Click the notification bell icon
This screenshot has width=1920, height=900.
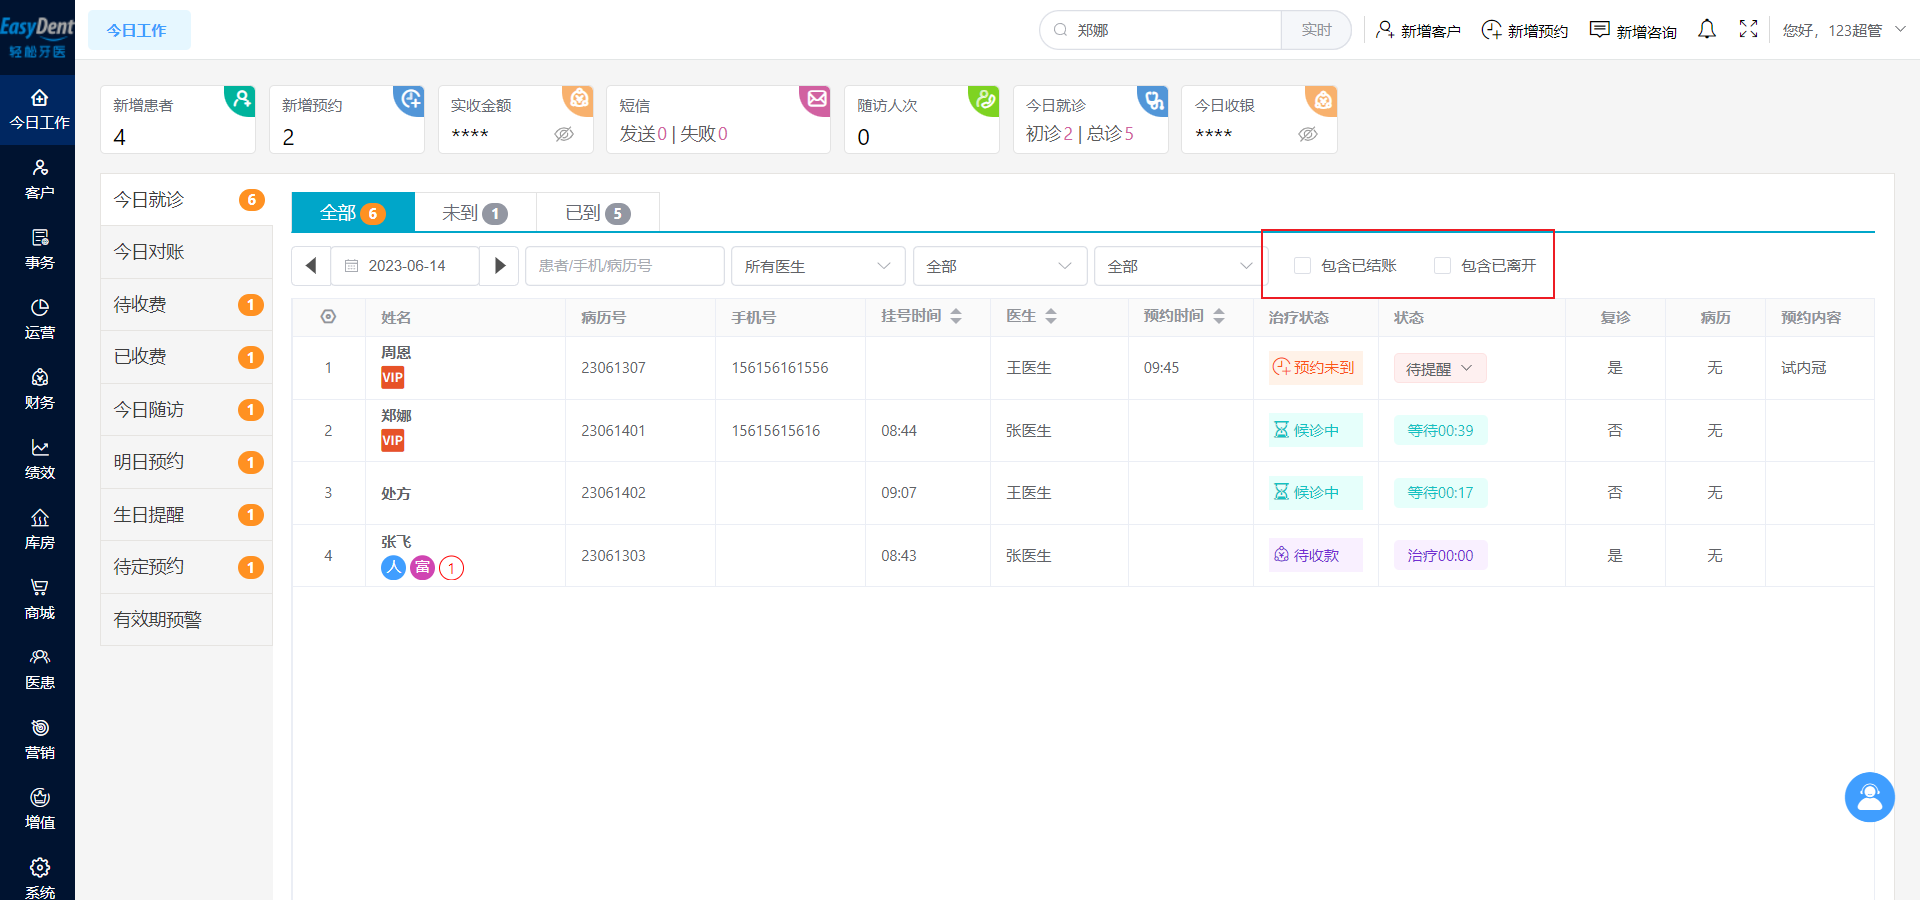(1707, 30)
